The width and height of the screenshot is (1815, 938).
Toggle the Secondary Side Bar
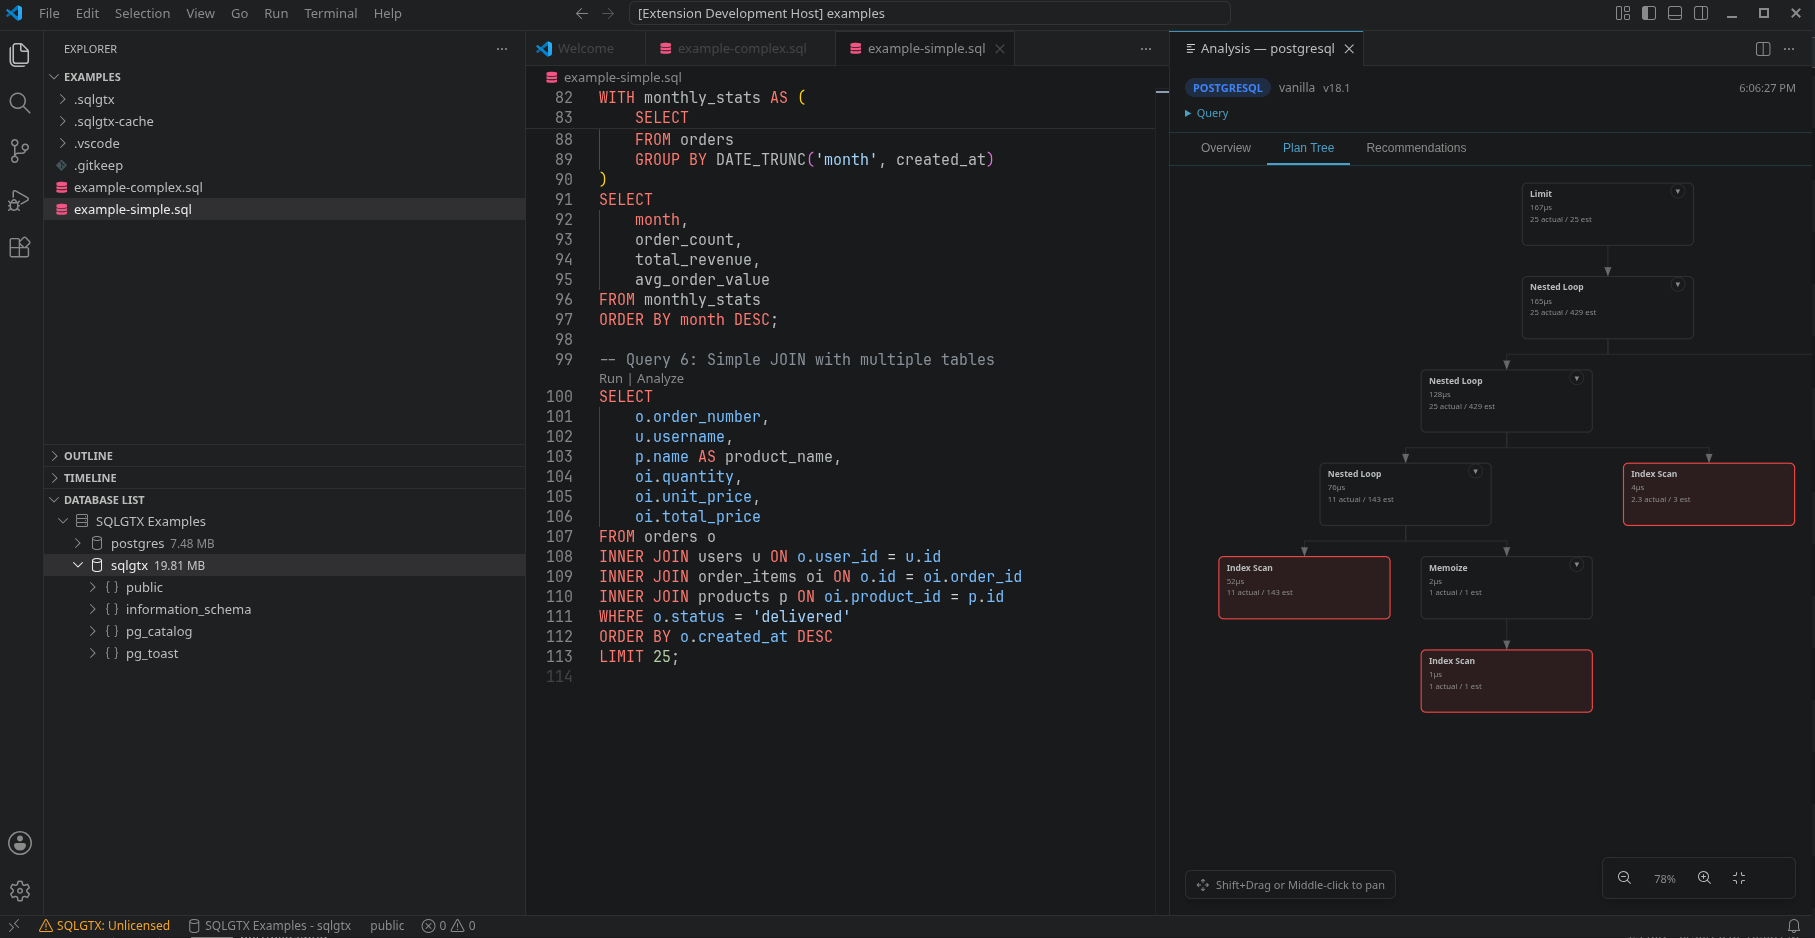(x=1700, y=13)
